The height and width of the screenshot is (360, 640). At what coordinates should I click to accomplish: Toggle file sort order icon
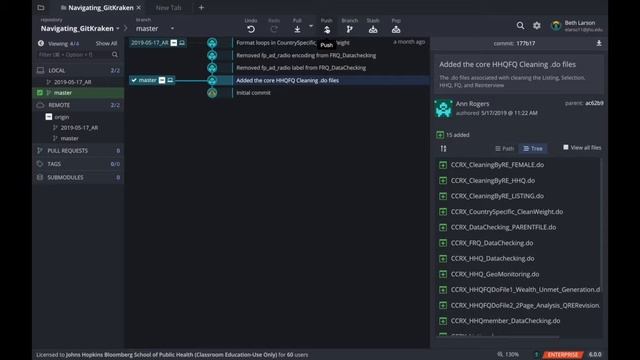[x=444, y=149]
